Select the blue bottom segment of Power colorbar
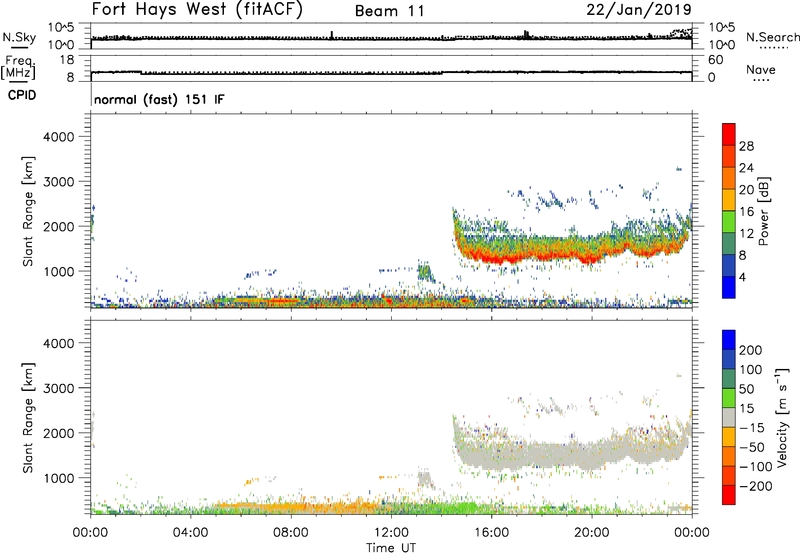 [729, 287]
